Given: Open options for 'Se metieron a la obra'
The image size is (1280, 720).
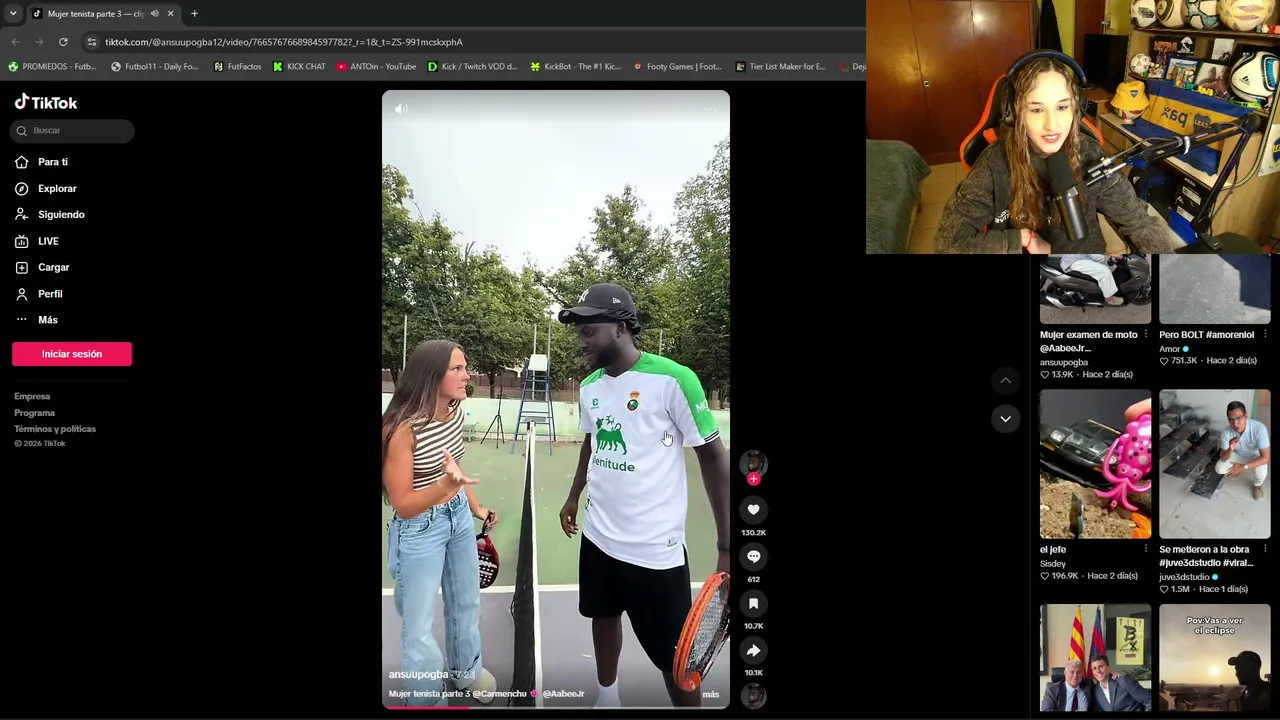Looking at the screenshot, I should tap(1265, 549).
